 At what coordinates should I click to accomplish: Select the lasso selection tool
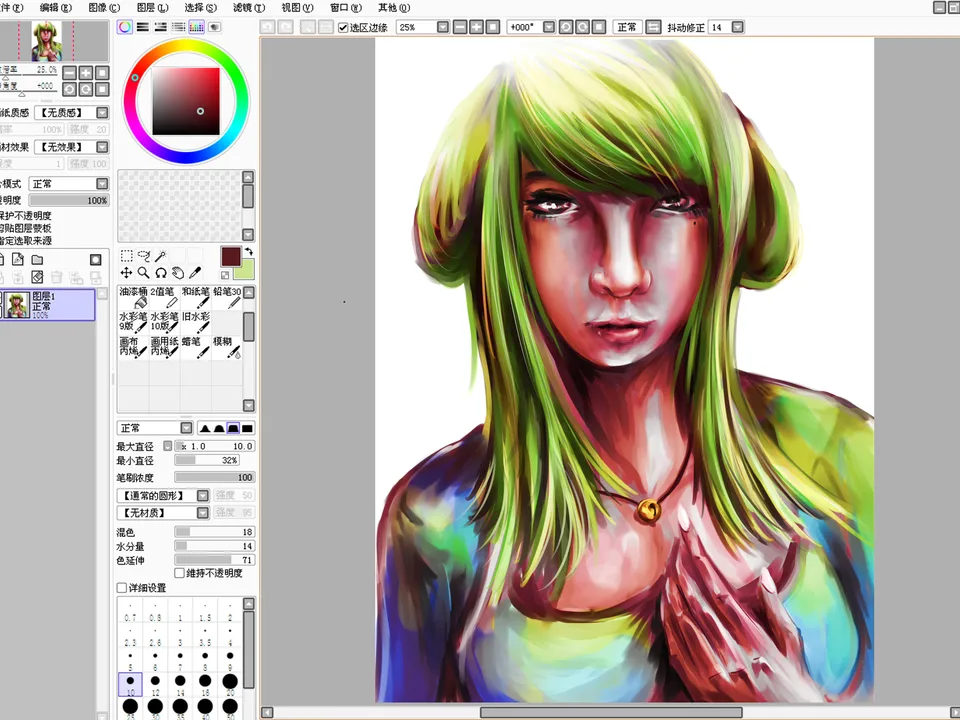(143, 256)
